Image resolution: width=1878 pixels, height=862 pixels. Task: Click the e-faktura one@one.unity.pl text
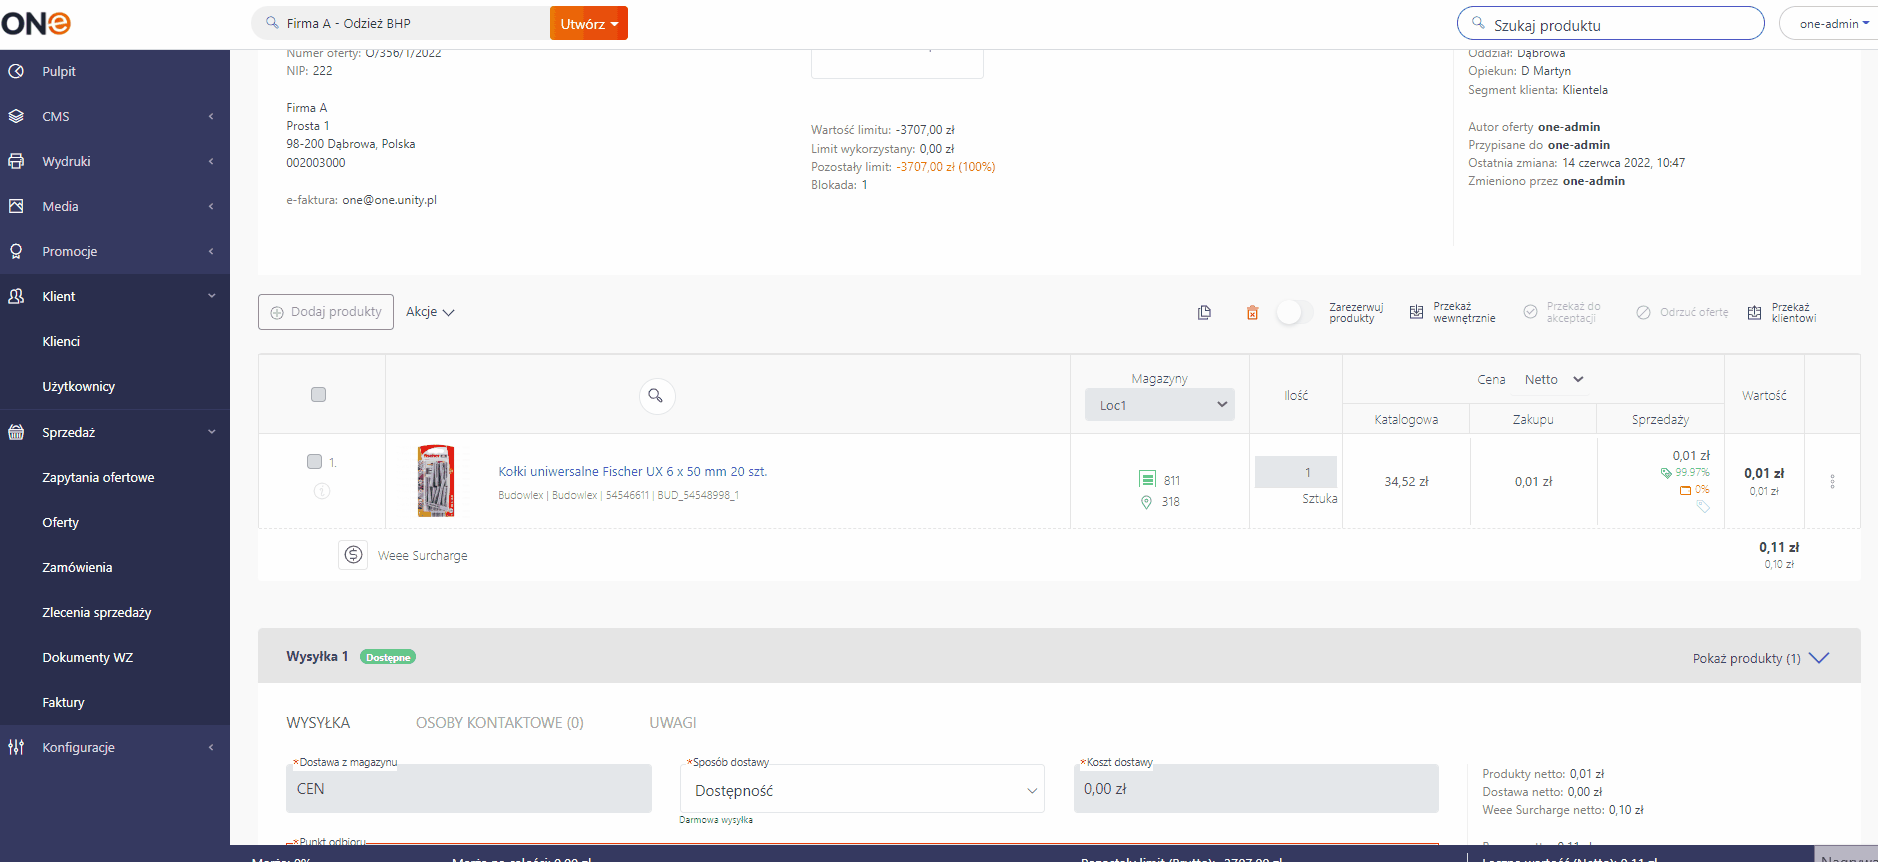pos(362,200)
